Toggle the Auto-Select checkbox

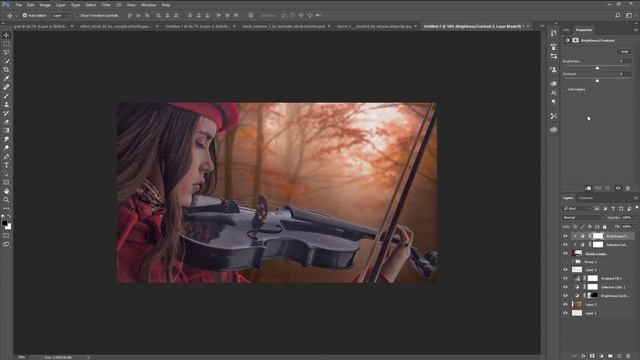[24, 16]
